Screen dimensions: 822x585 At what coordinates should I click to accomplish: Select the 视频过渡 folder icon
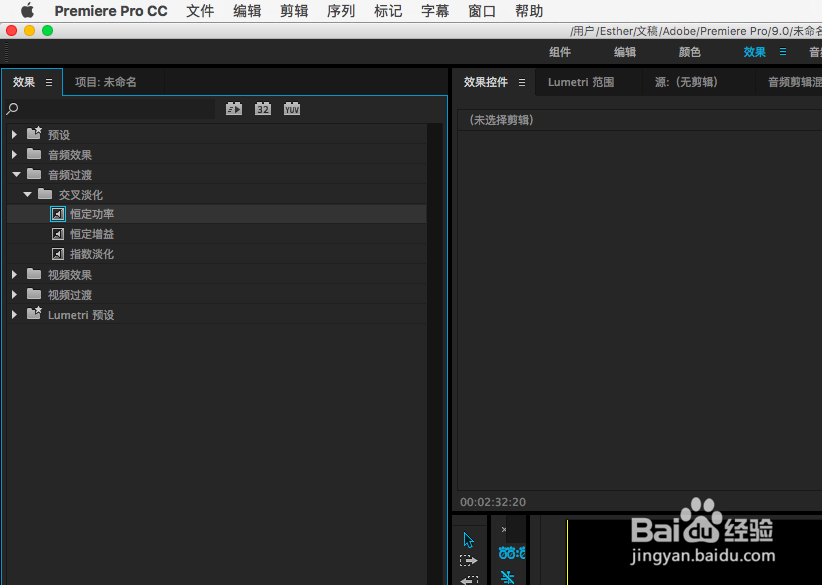pyautogui.click(x=34, y=294)
